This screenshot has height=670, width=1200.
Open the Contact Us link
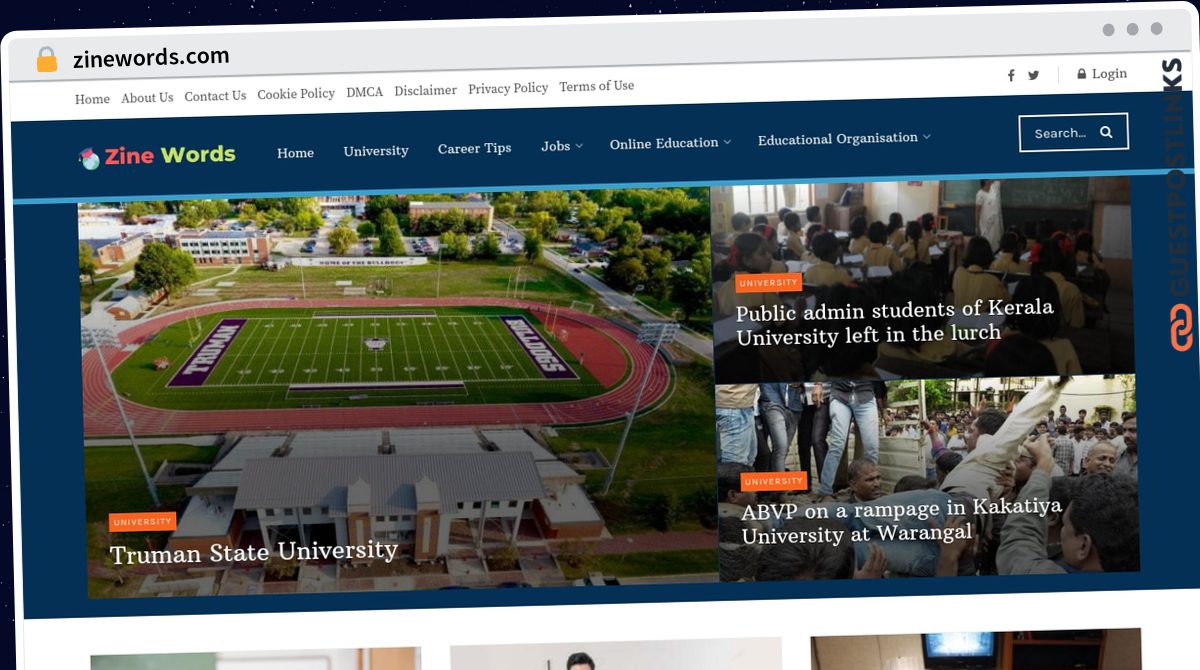[215, 96]
